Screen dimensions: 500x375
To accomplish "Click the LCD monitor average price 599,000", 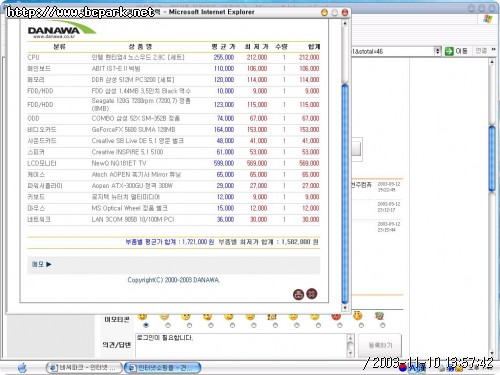I will [224, 163].
